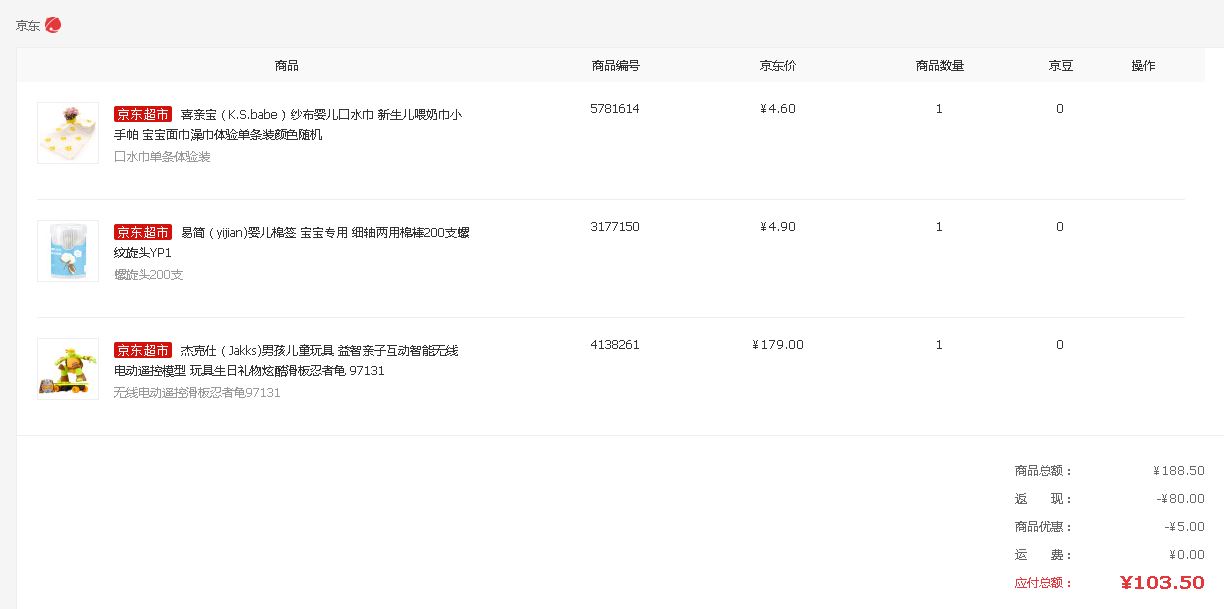Click the spec text 无线电动遥控滑板忍者龟97131
This screenshot has height=609, width=1224.
197,393
